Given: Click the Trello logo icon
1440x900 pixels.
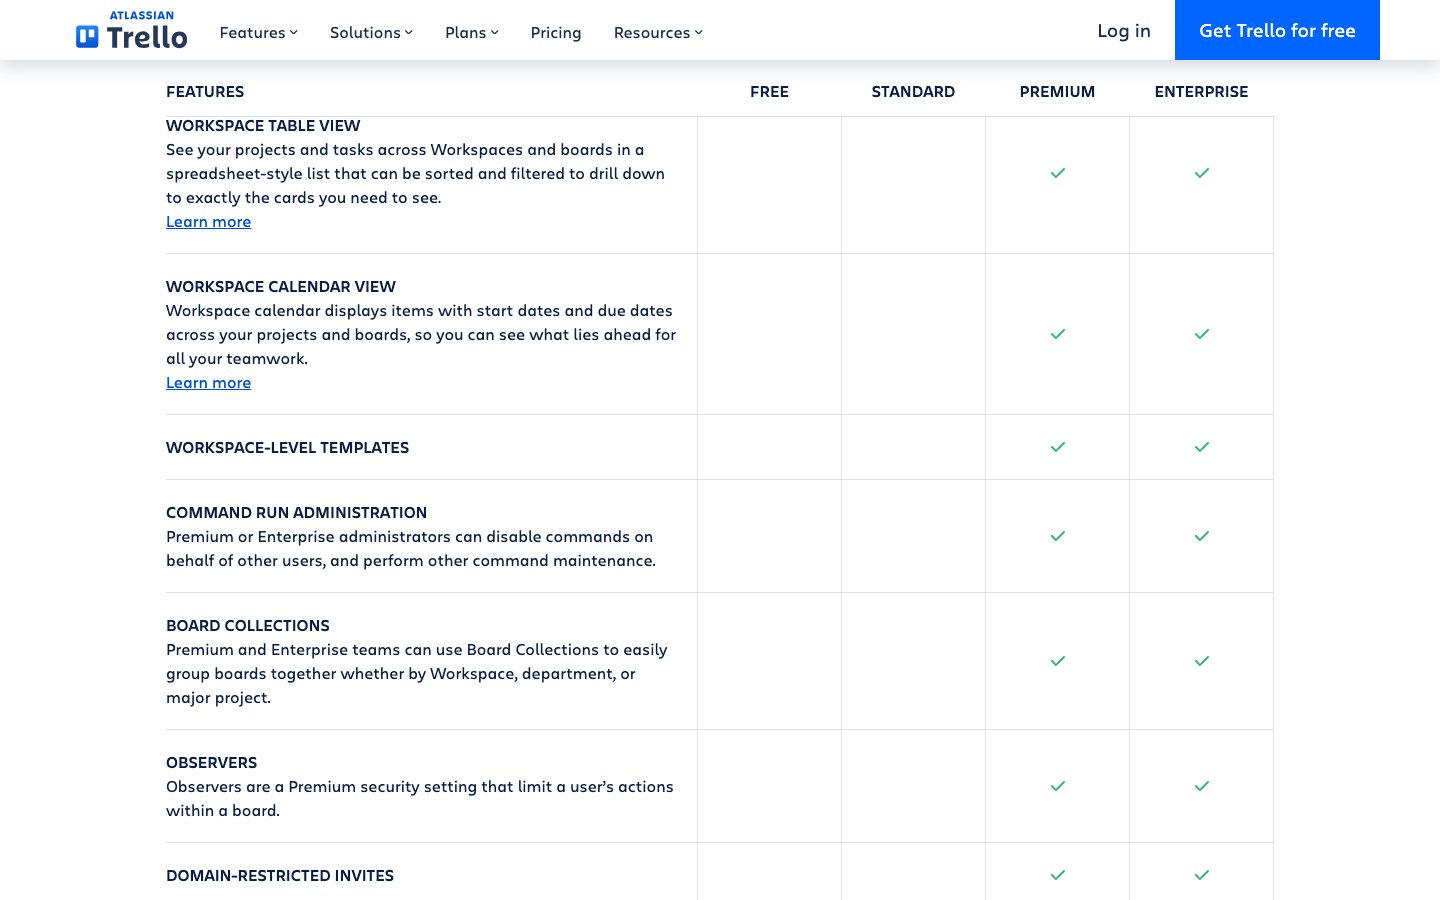Looking at the screenshot, I should click(x=88, y=37).
